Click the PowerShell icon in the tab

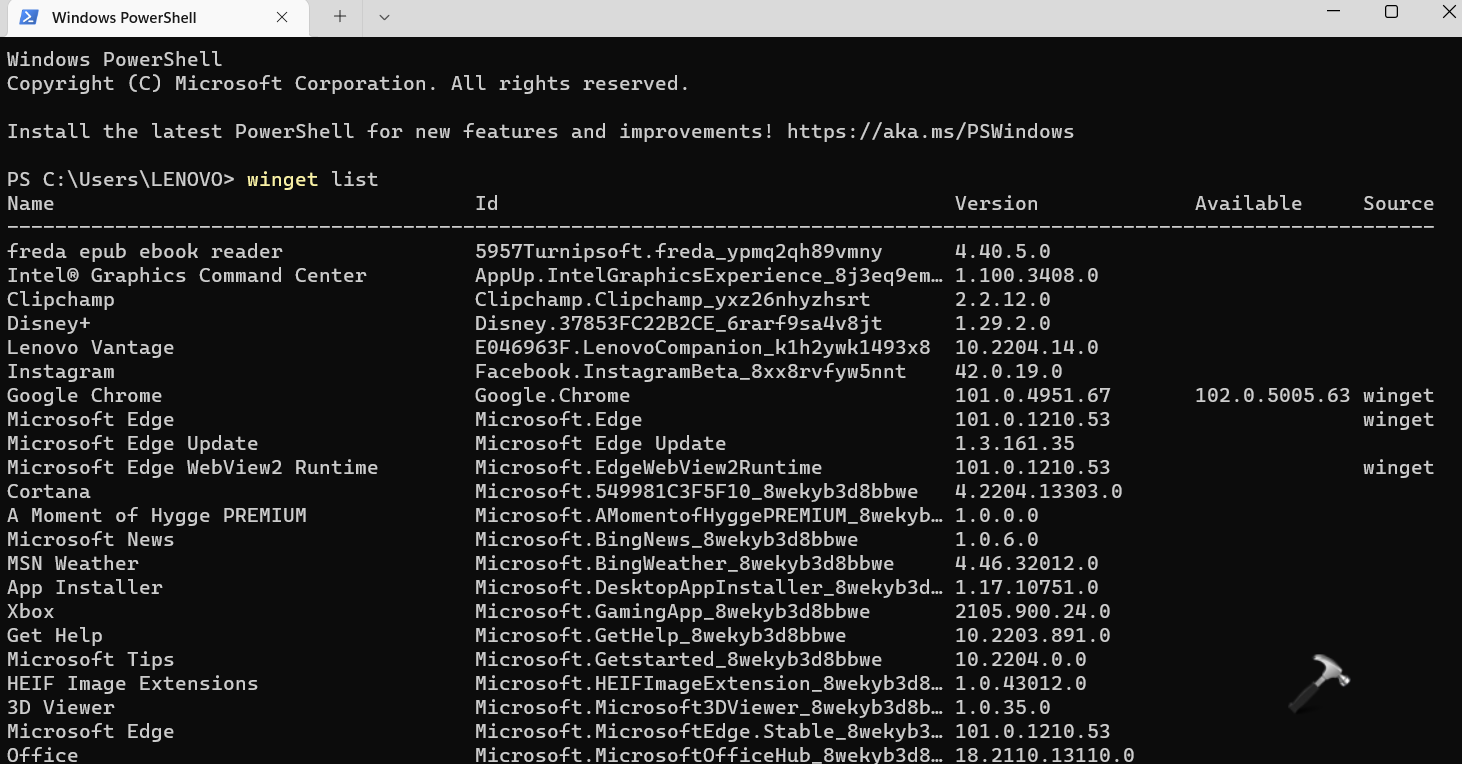(29, 17)
